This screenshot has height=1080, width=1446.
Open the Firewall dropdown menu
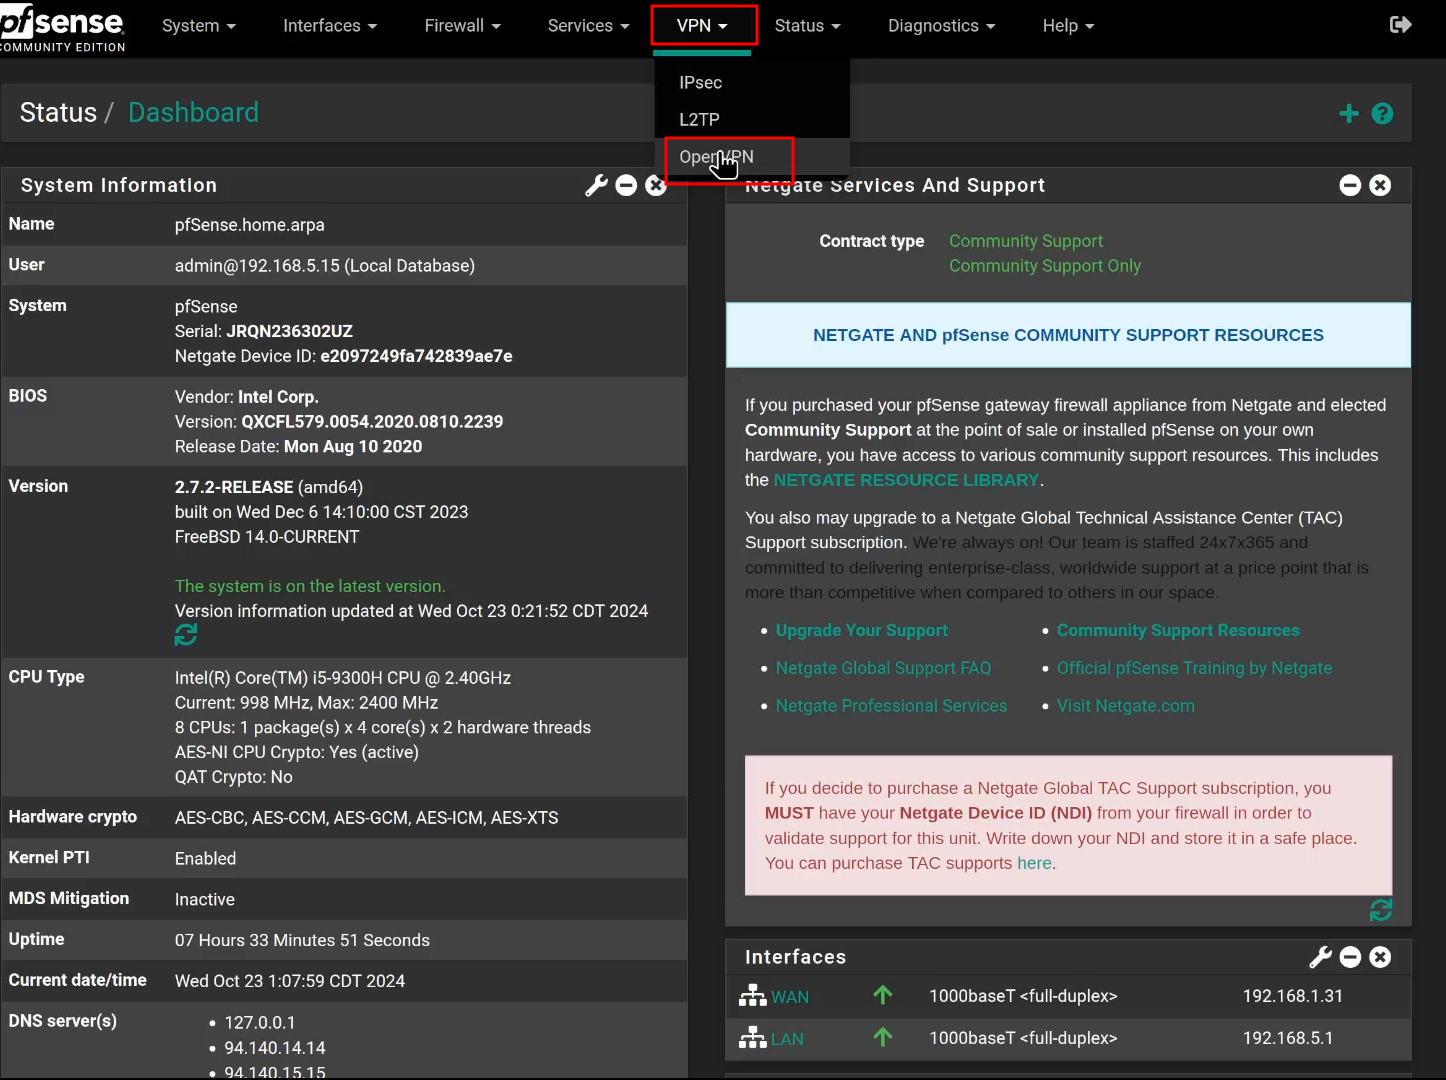pos(462,26)
